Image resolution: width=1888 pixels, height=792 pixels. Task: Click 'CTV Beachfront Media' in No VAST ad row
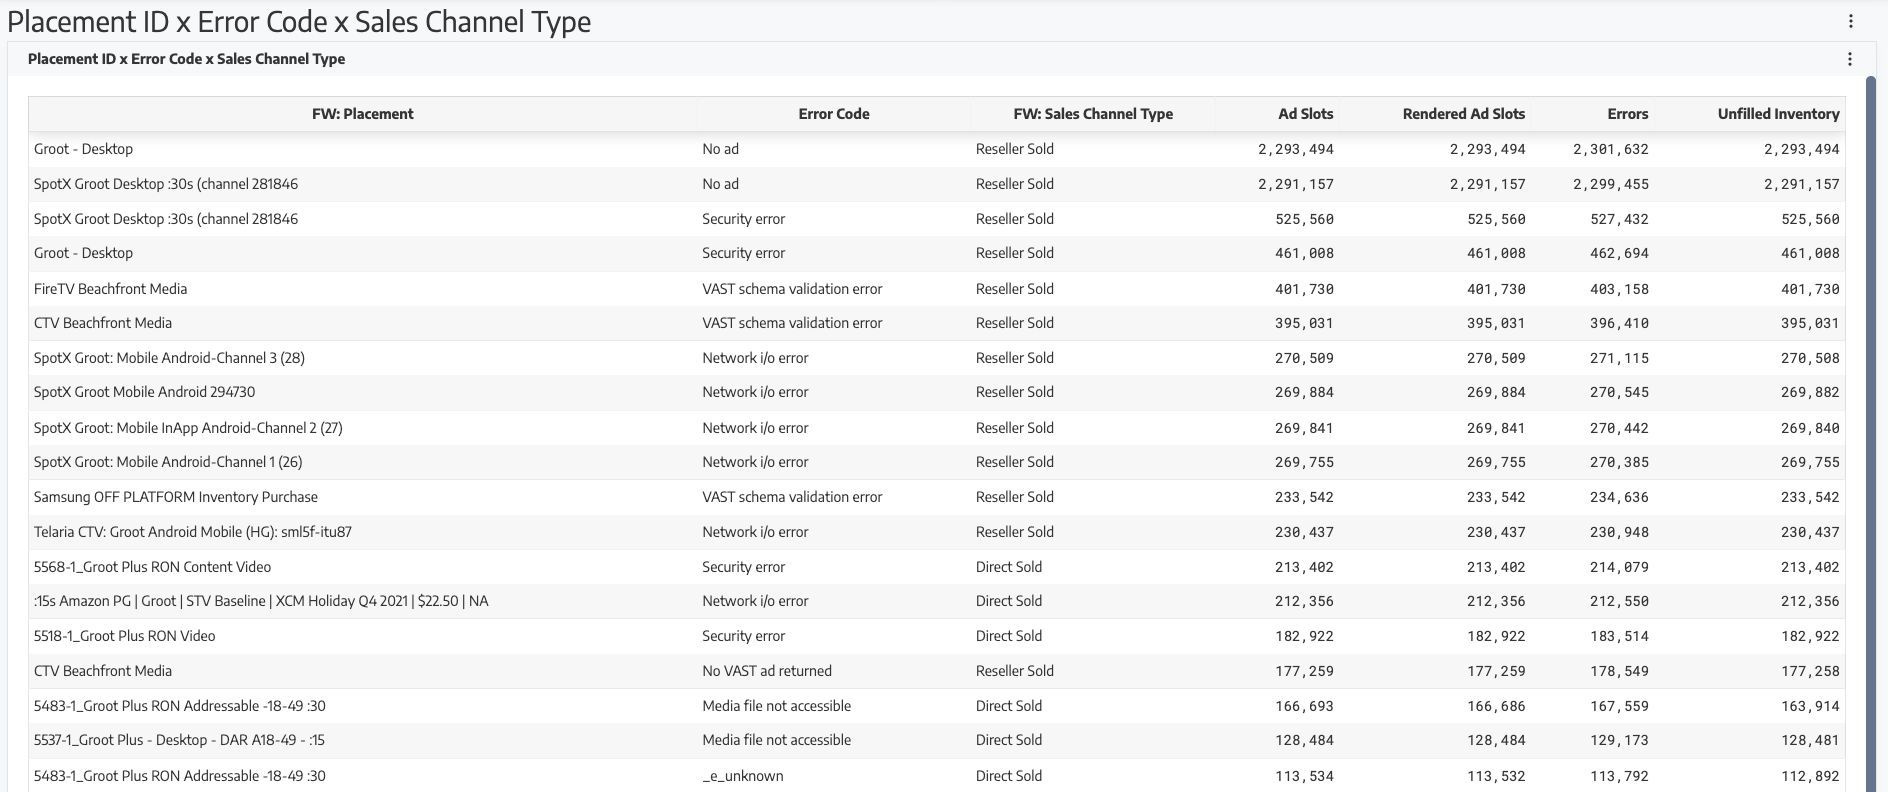[x=103, y=671]
